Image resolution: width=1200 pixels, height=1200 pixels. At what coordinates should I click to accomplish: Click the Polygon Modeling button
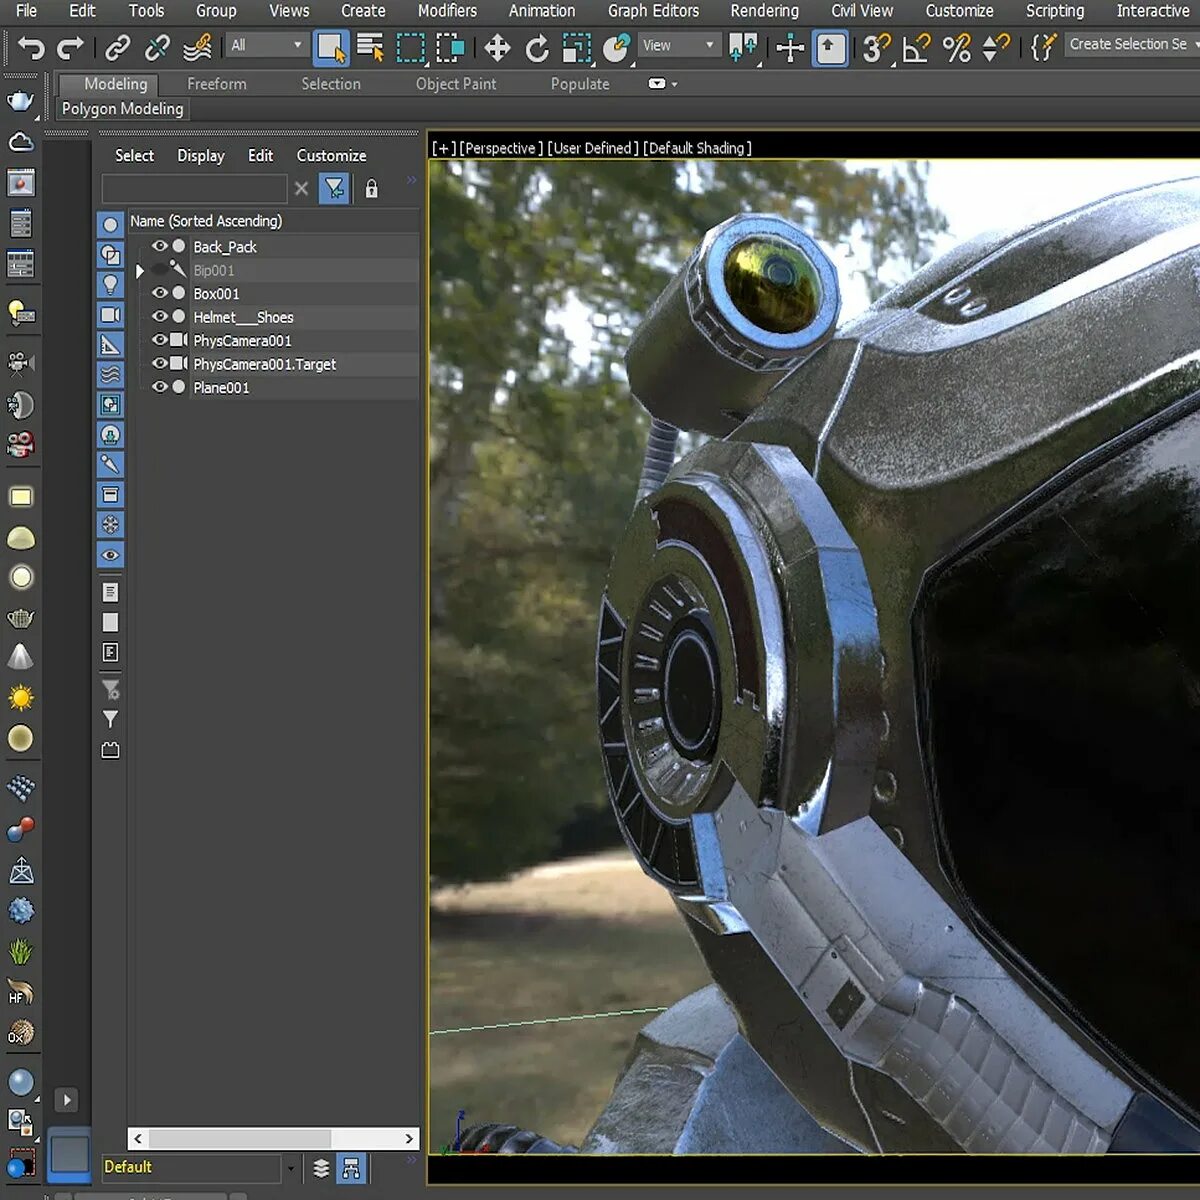point(123,109)
